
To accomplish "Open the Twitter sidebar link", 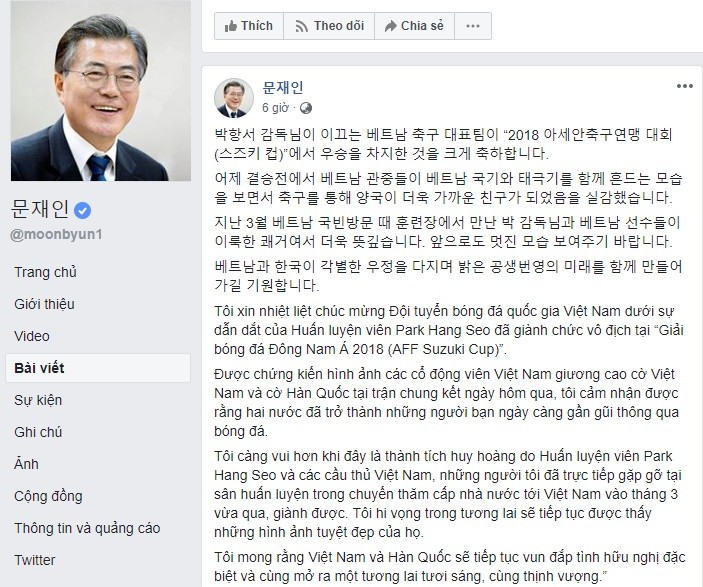I will tap(35, 560).
